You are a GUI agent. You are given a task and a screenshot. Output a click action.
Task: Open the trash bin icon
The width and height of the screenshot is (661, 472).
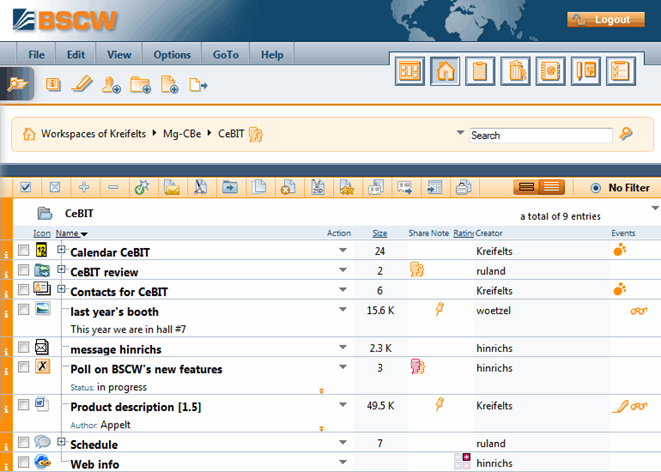pyautogui.click(x=516, y=71)
